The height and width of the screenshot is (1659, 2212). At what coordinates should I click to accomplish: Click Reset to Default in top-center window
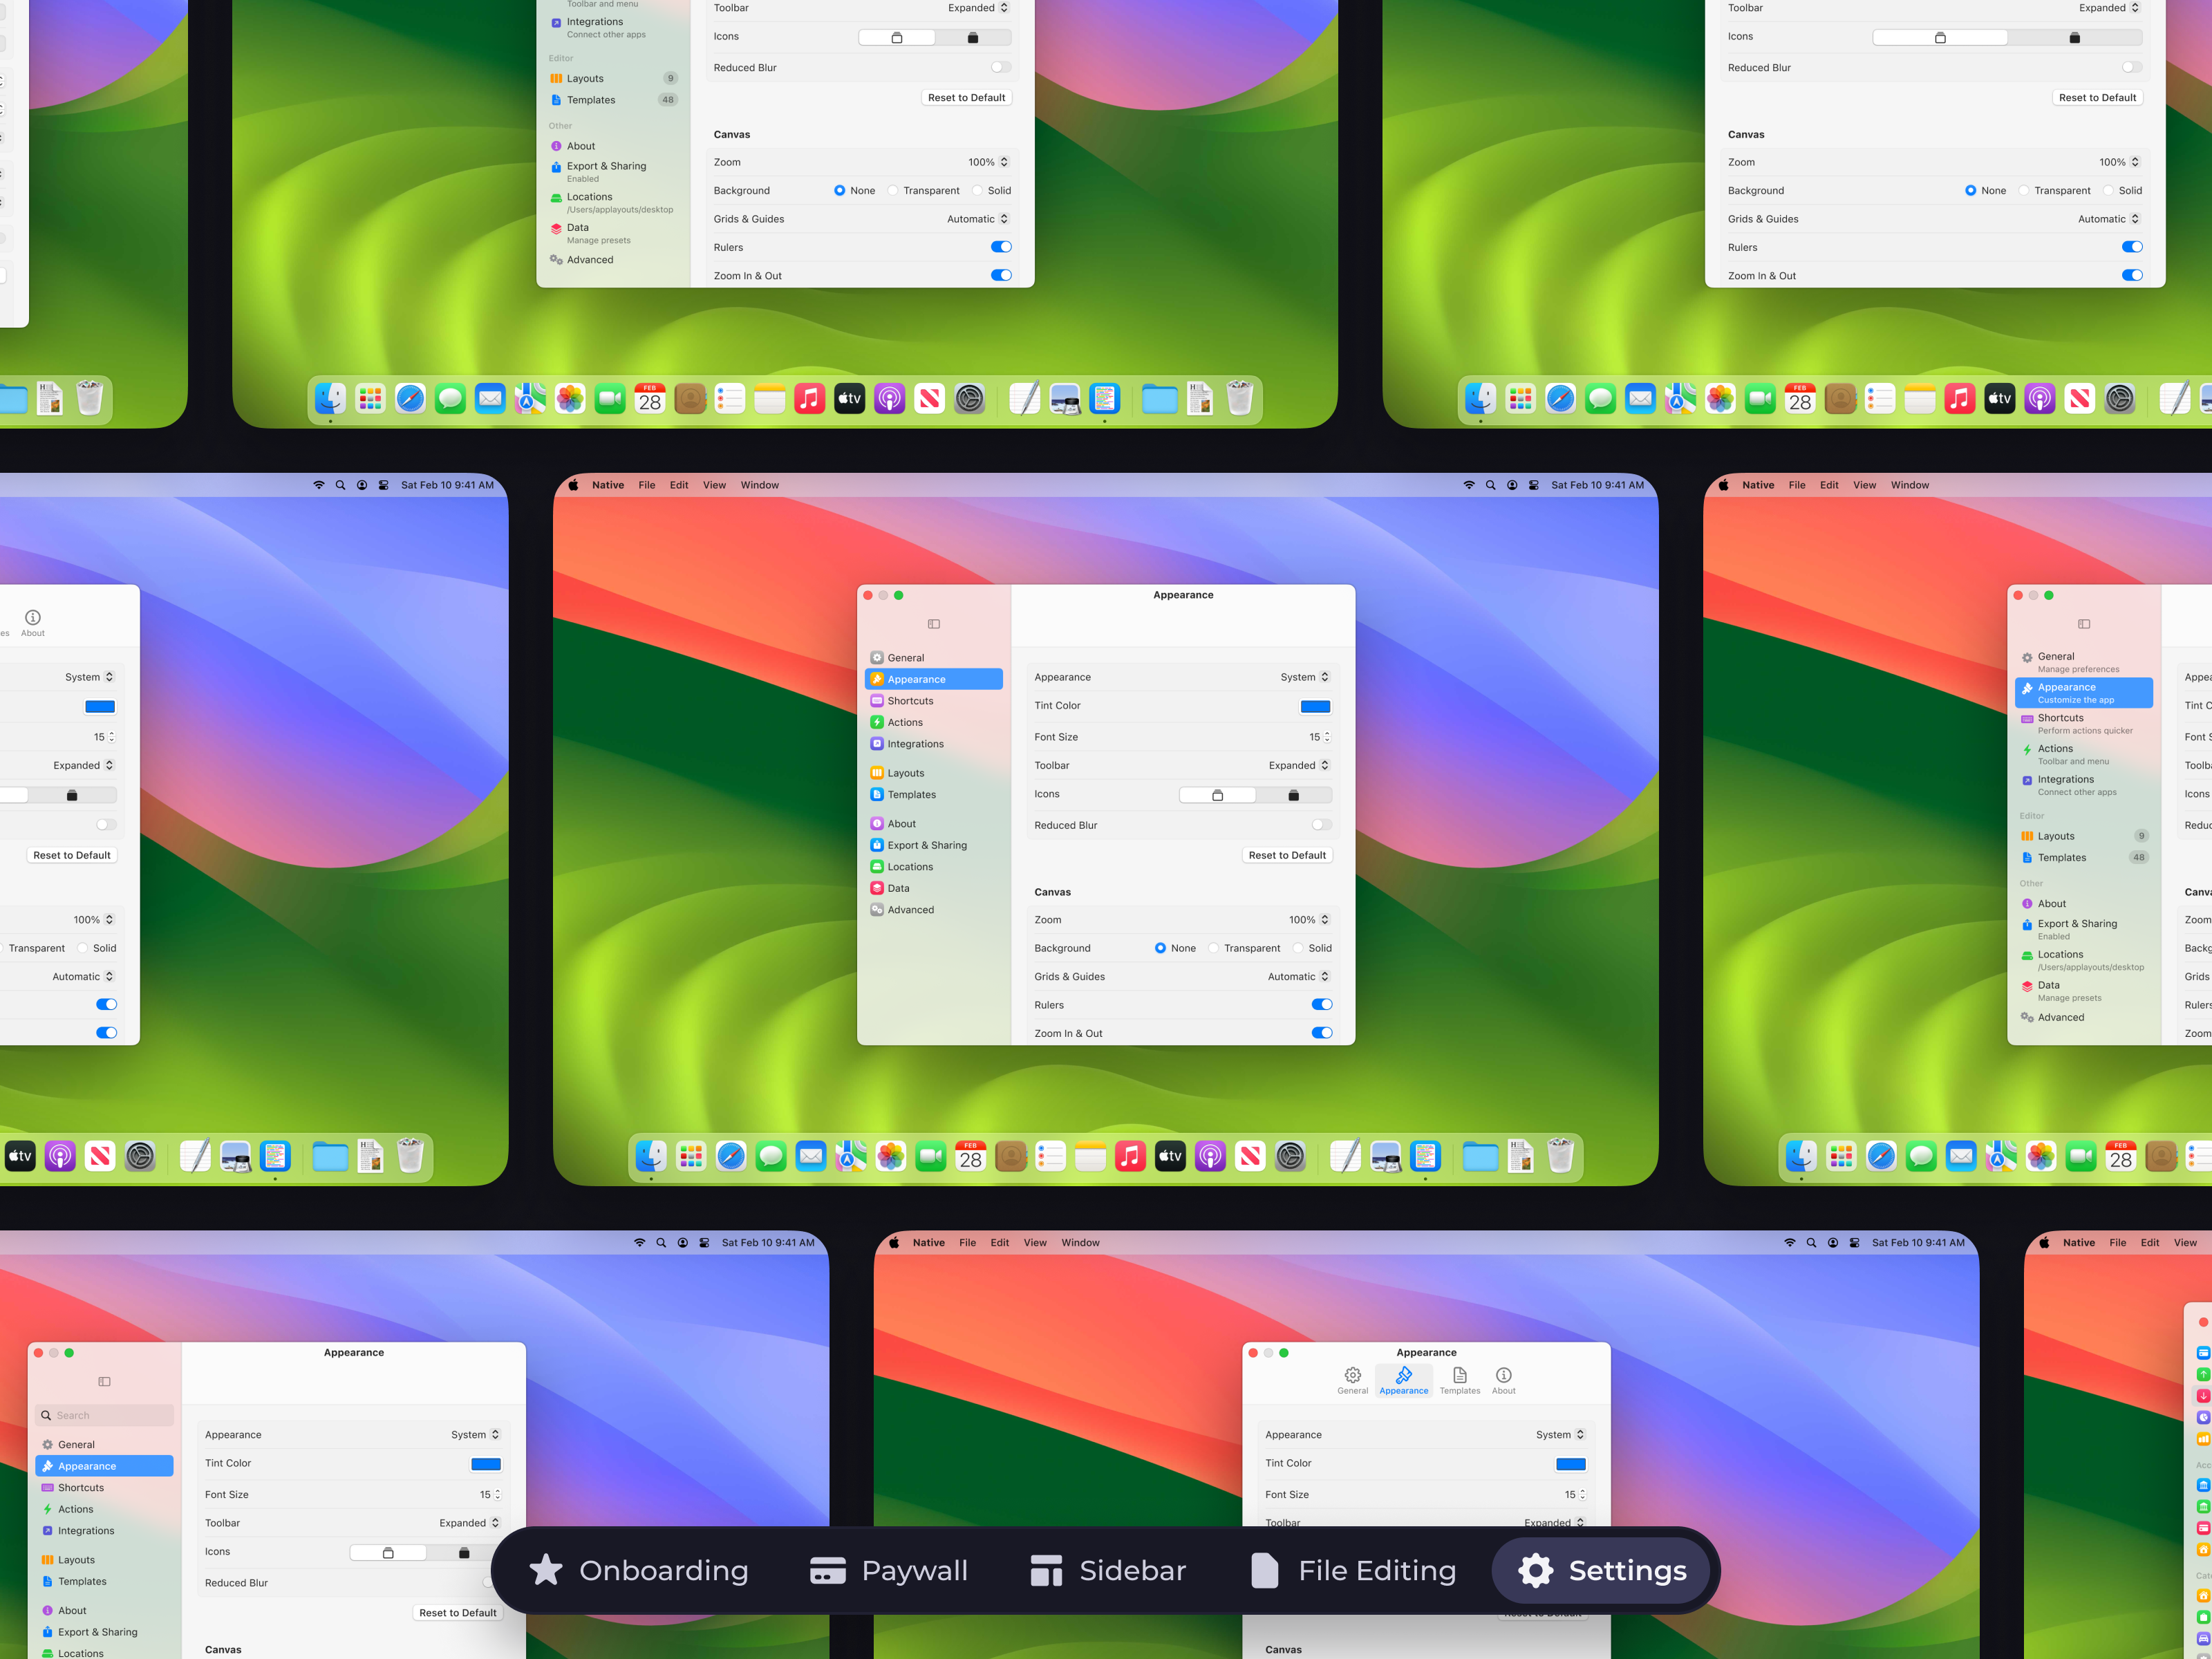tap(966, 97)
